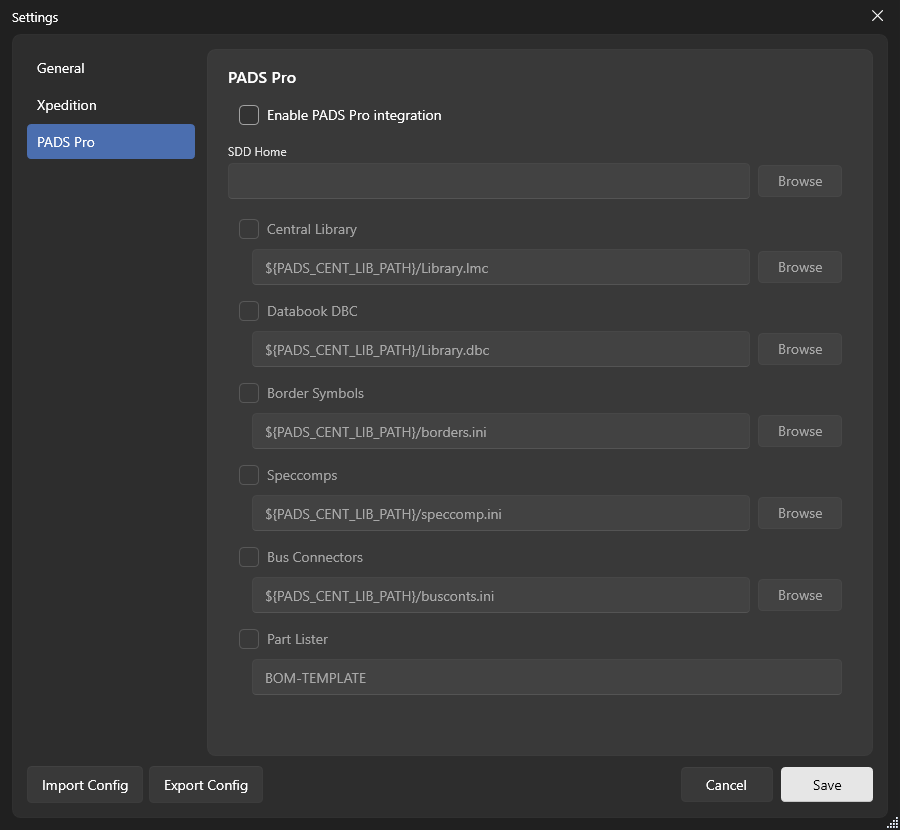The width and height of the screenshot is (900, 830).
Task: Click the borders.ini path field
Action: point(501,432)
